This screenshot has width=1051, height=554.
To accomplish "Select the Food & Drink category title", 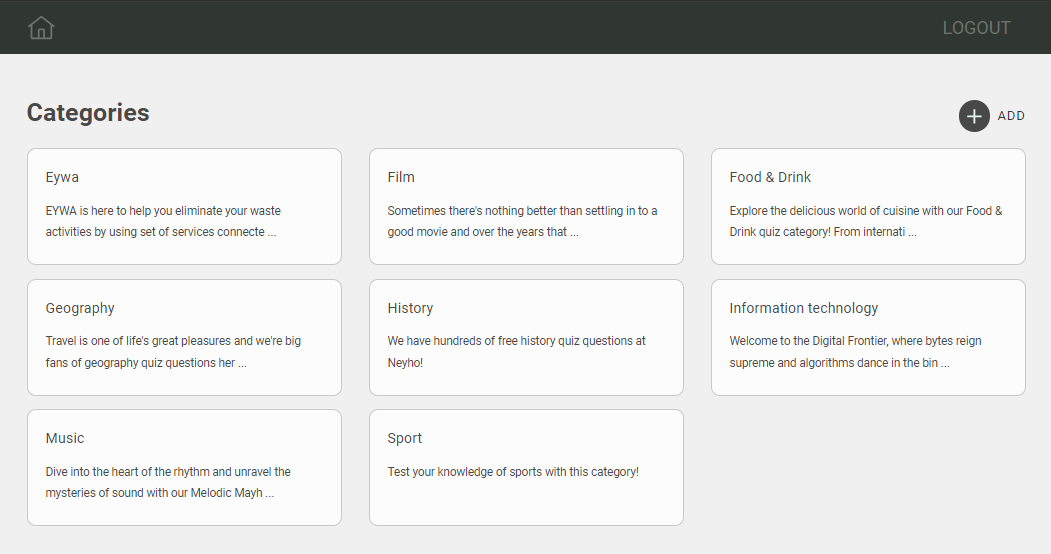I will [770, 177].
